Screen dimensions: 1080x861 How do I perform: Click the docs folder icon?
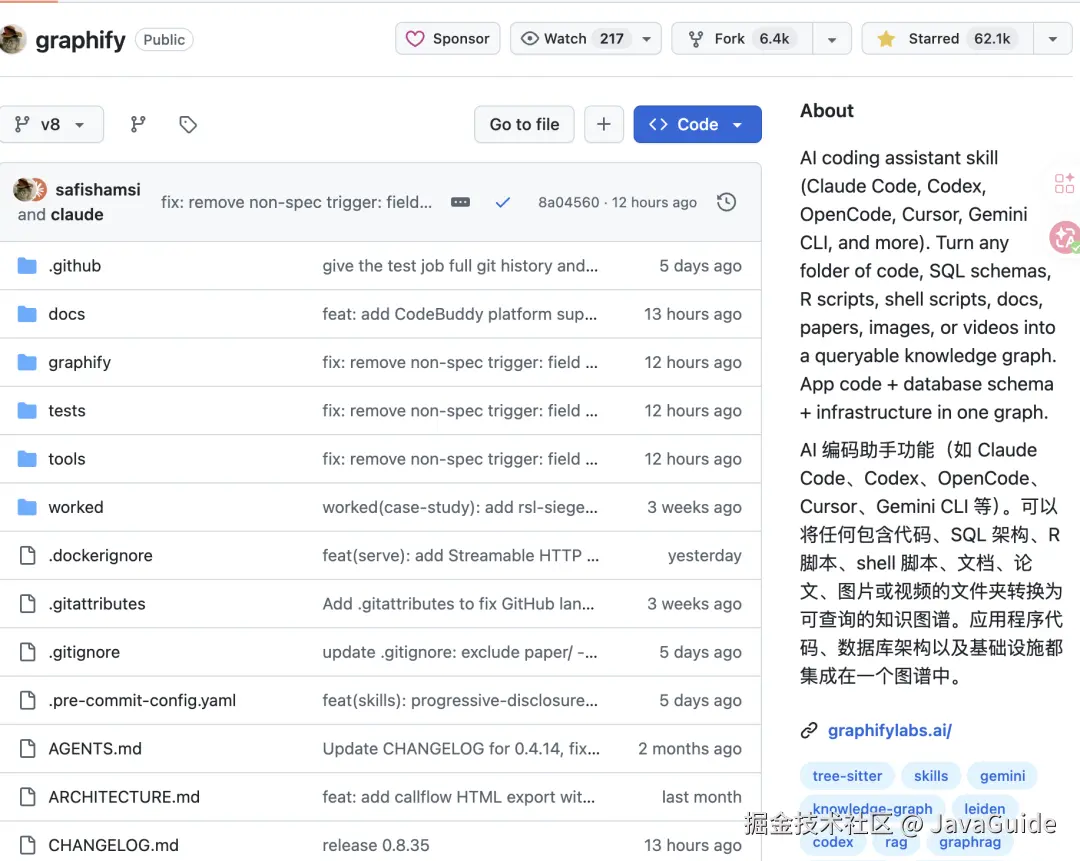[27, 314]
